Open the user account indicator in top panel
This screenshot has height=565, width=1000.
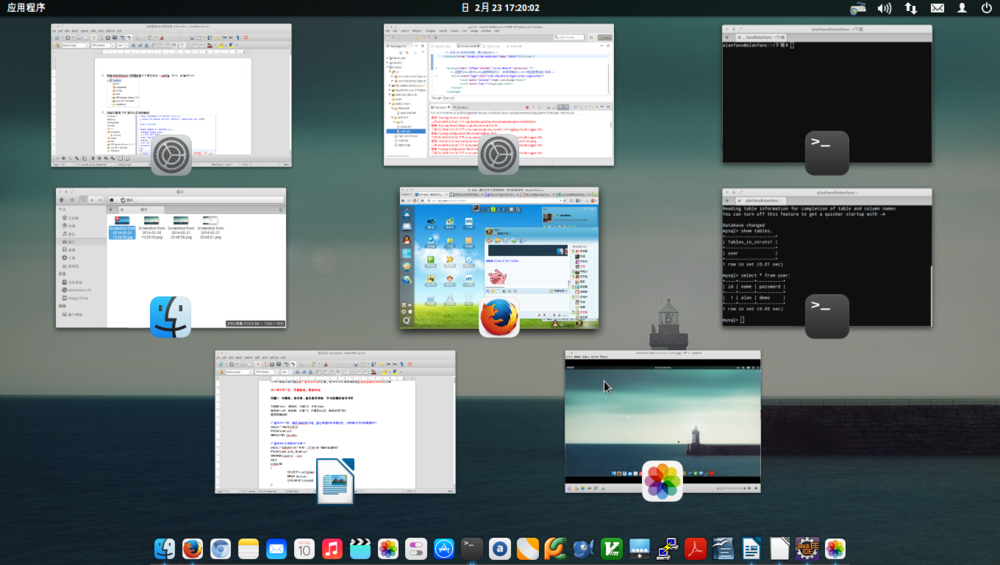pyautogui.click(x=962, y=8)
